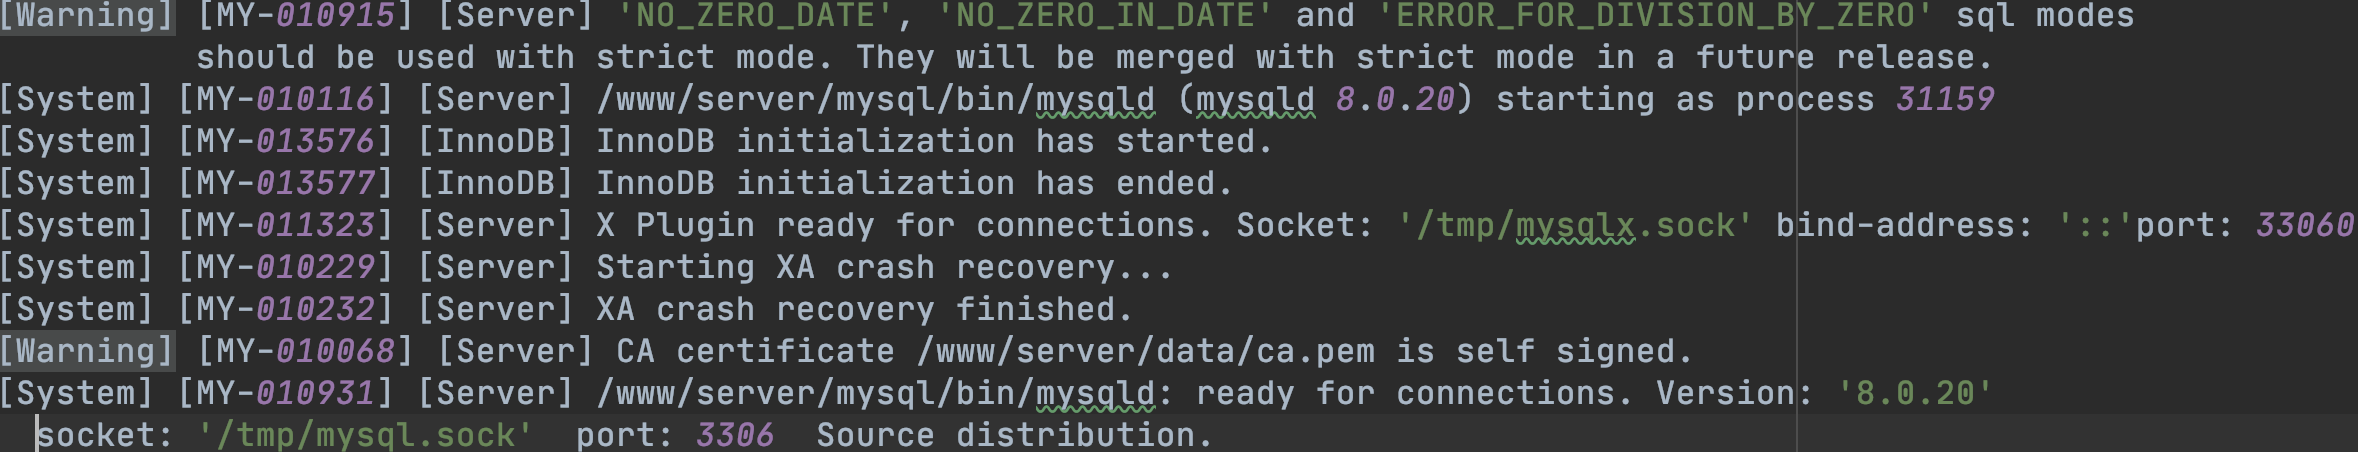Click the version number 8.0.20 in parentheses
This screenshot has width=2358, height=452.
pyautogui.click(x=1395, y=99)
